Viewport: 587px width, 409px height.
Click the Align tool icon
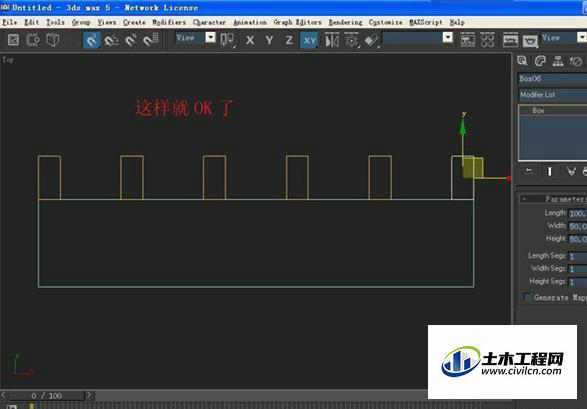pos(371,40)
